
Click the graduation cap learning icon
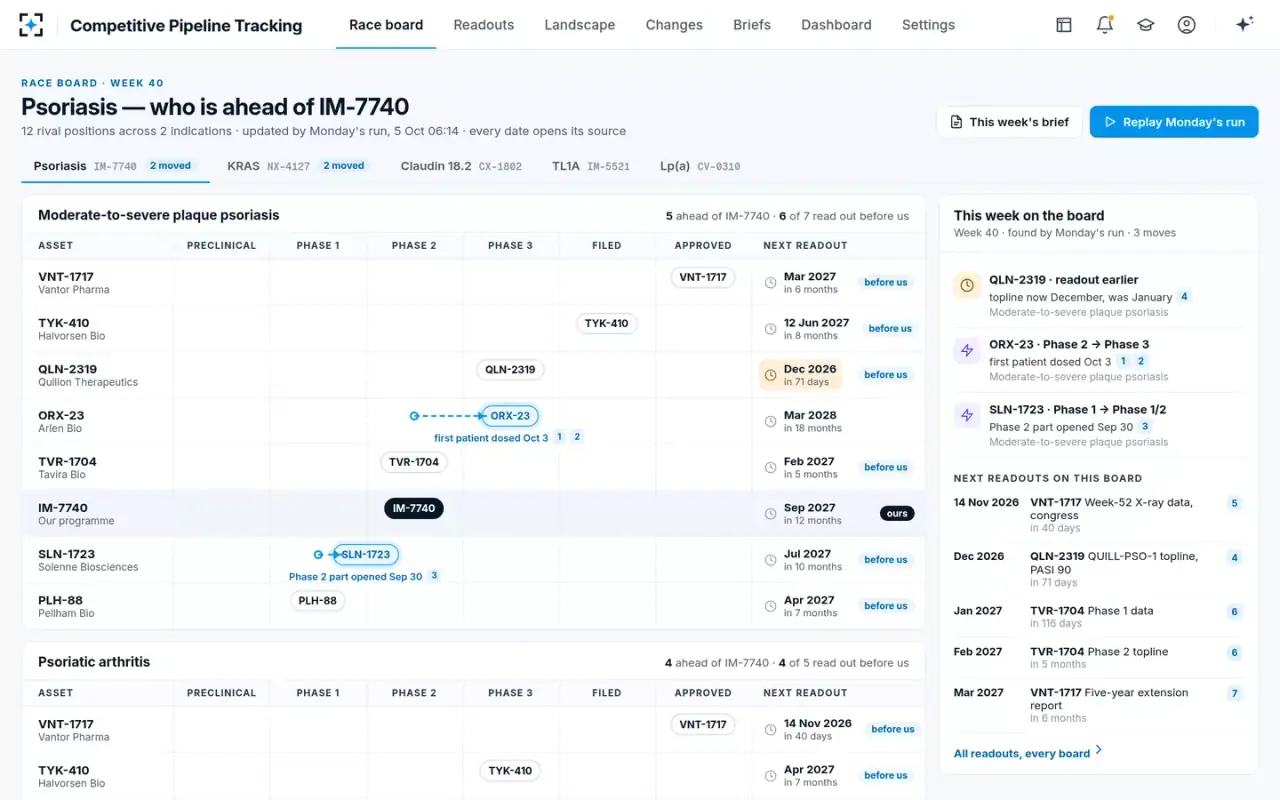(1146, 25)
